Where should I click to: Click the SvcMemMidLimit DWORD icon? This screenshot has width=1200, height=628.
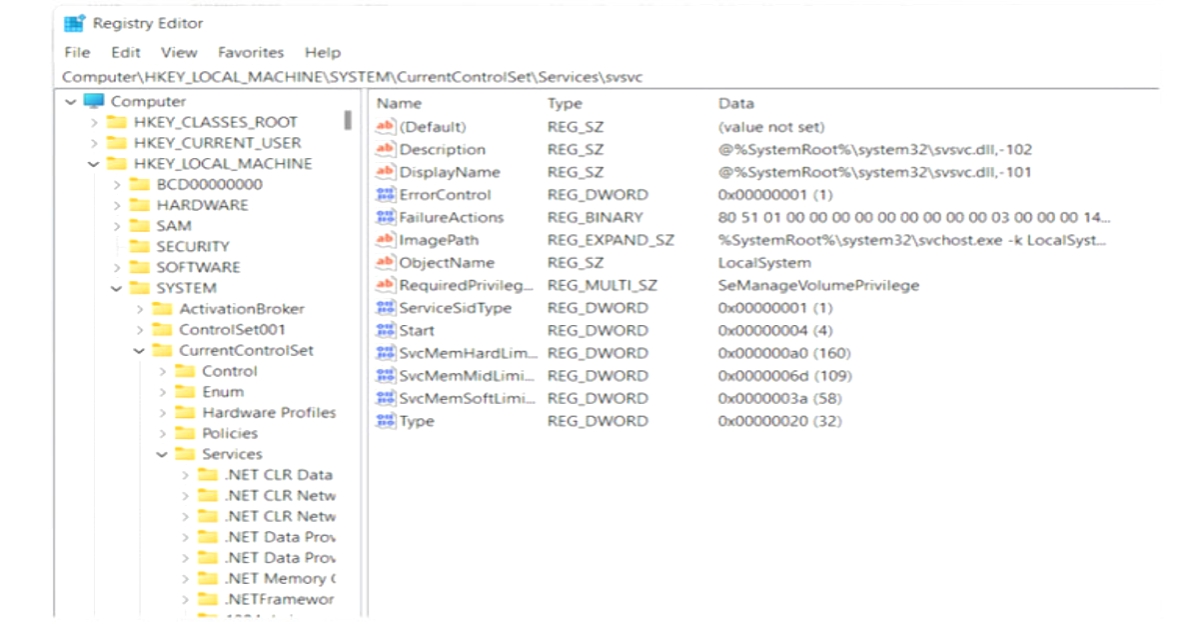click(x=385, y=376)
